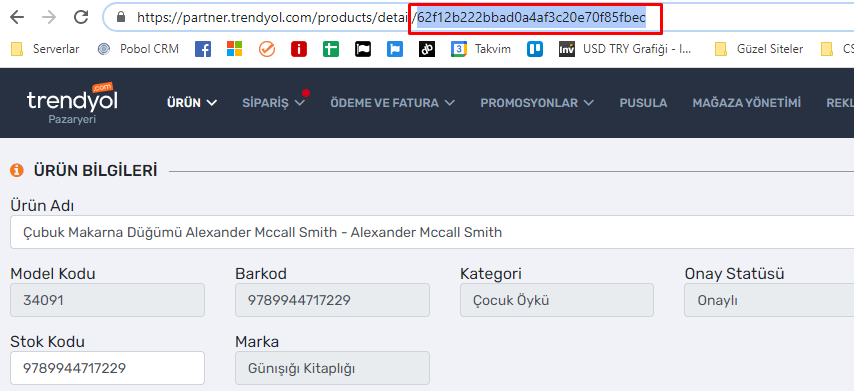Open the Takvim calendar bookmark
This screenshot has height=391, width=854.
pos(481,49)
